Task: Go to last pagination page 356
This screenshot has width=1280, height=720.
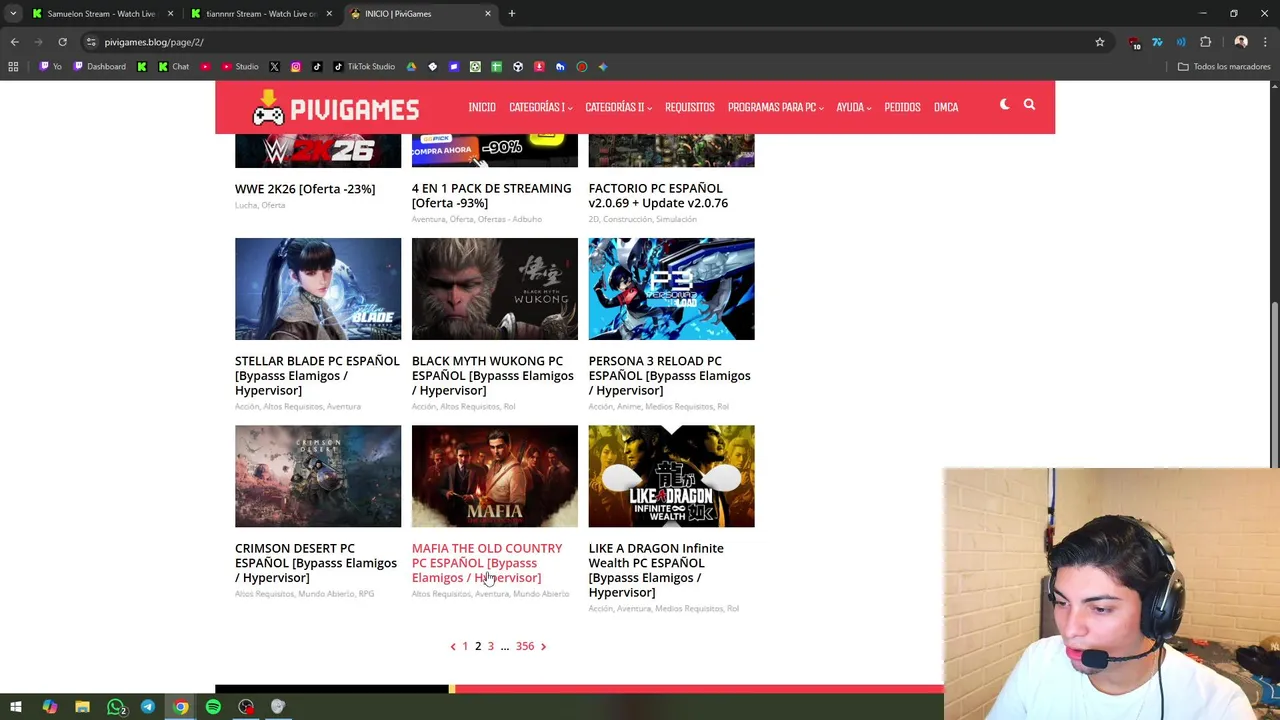Action: pos(525,646)
